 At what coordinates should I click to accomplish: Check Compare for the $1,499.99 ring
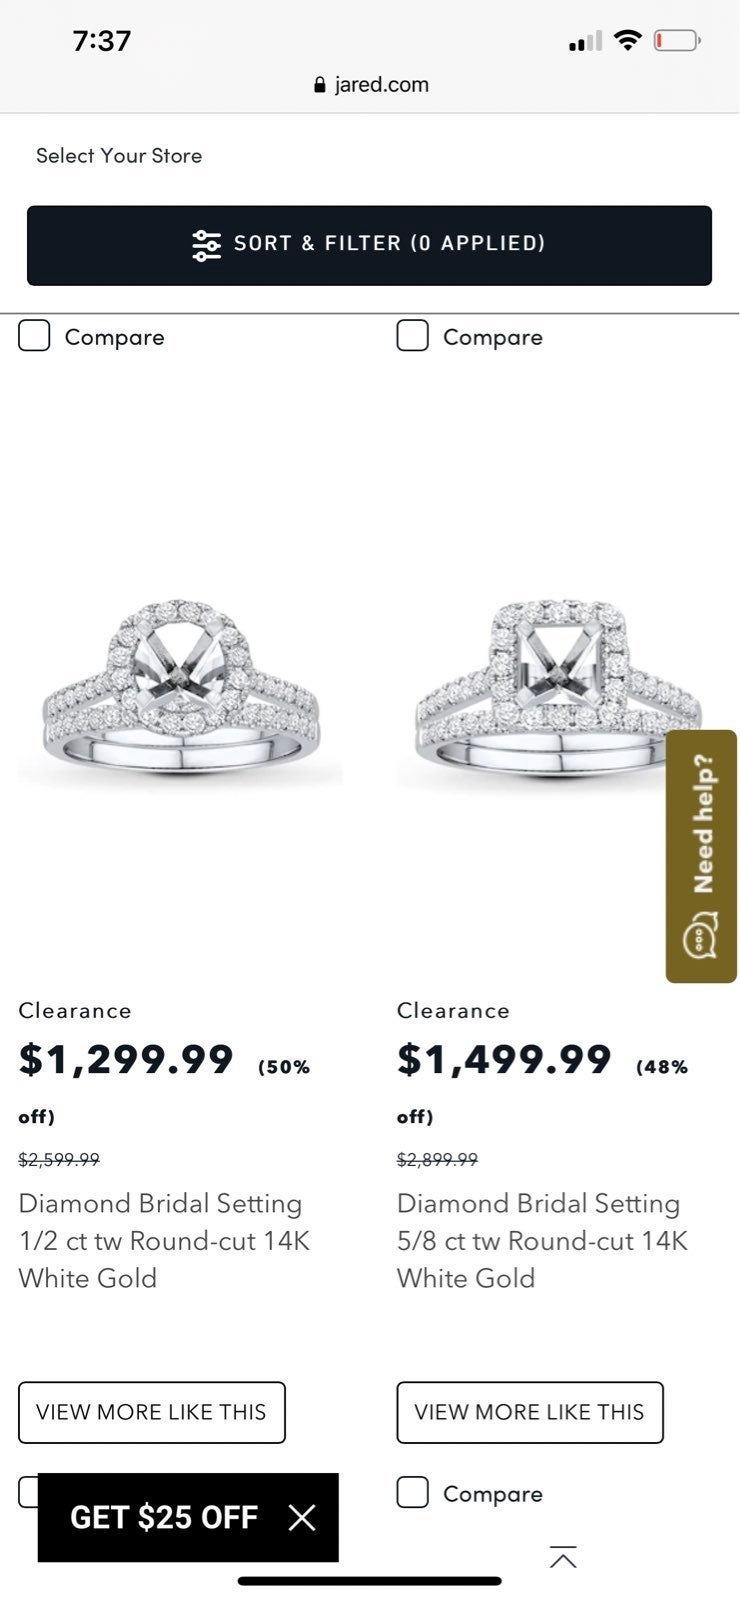tap(413, 336)
